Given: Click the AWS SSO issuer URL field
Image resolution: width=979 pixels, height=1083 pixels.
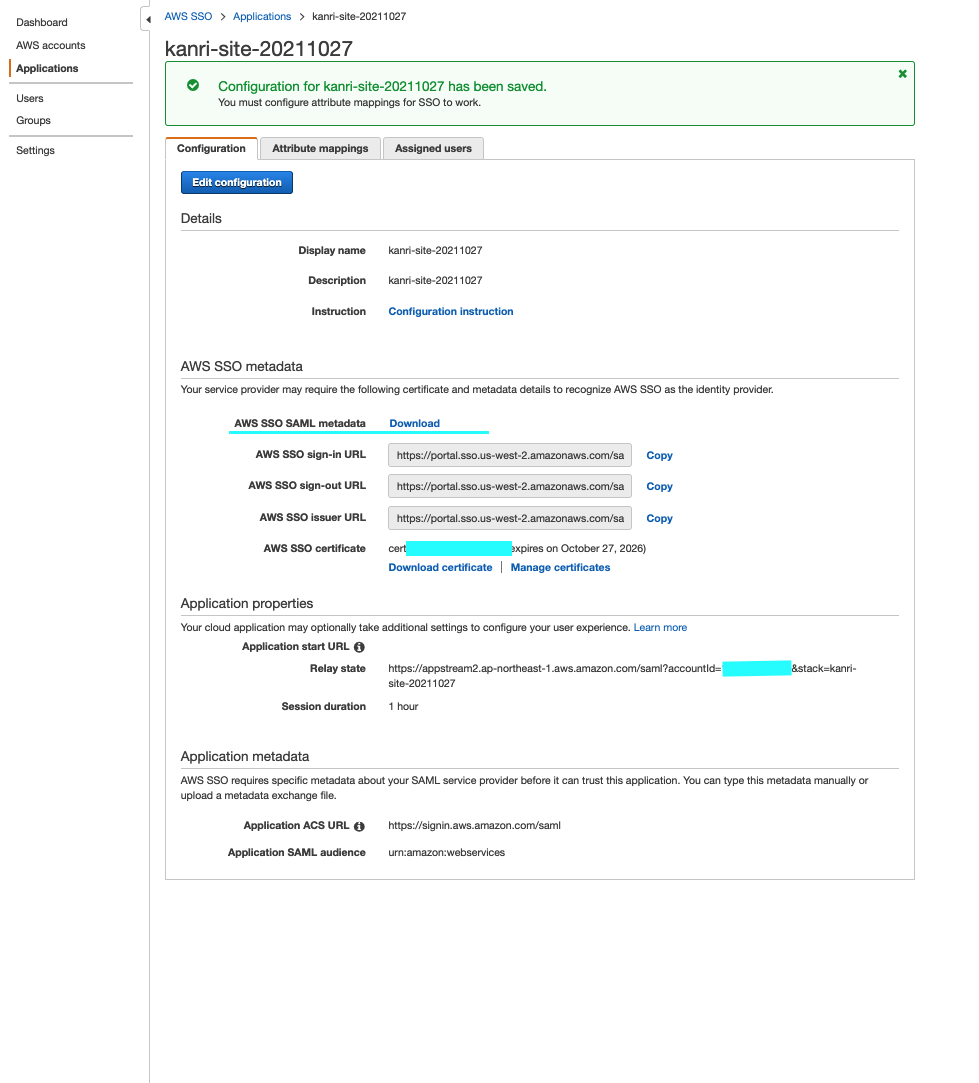Looking at the screenshot, I should click(510, 518).
